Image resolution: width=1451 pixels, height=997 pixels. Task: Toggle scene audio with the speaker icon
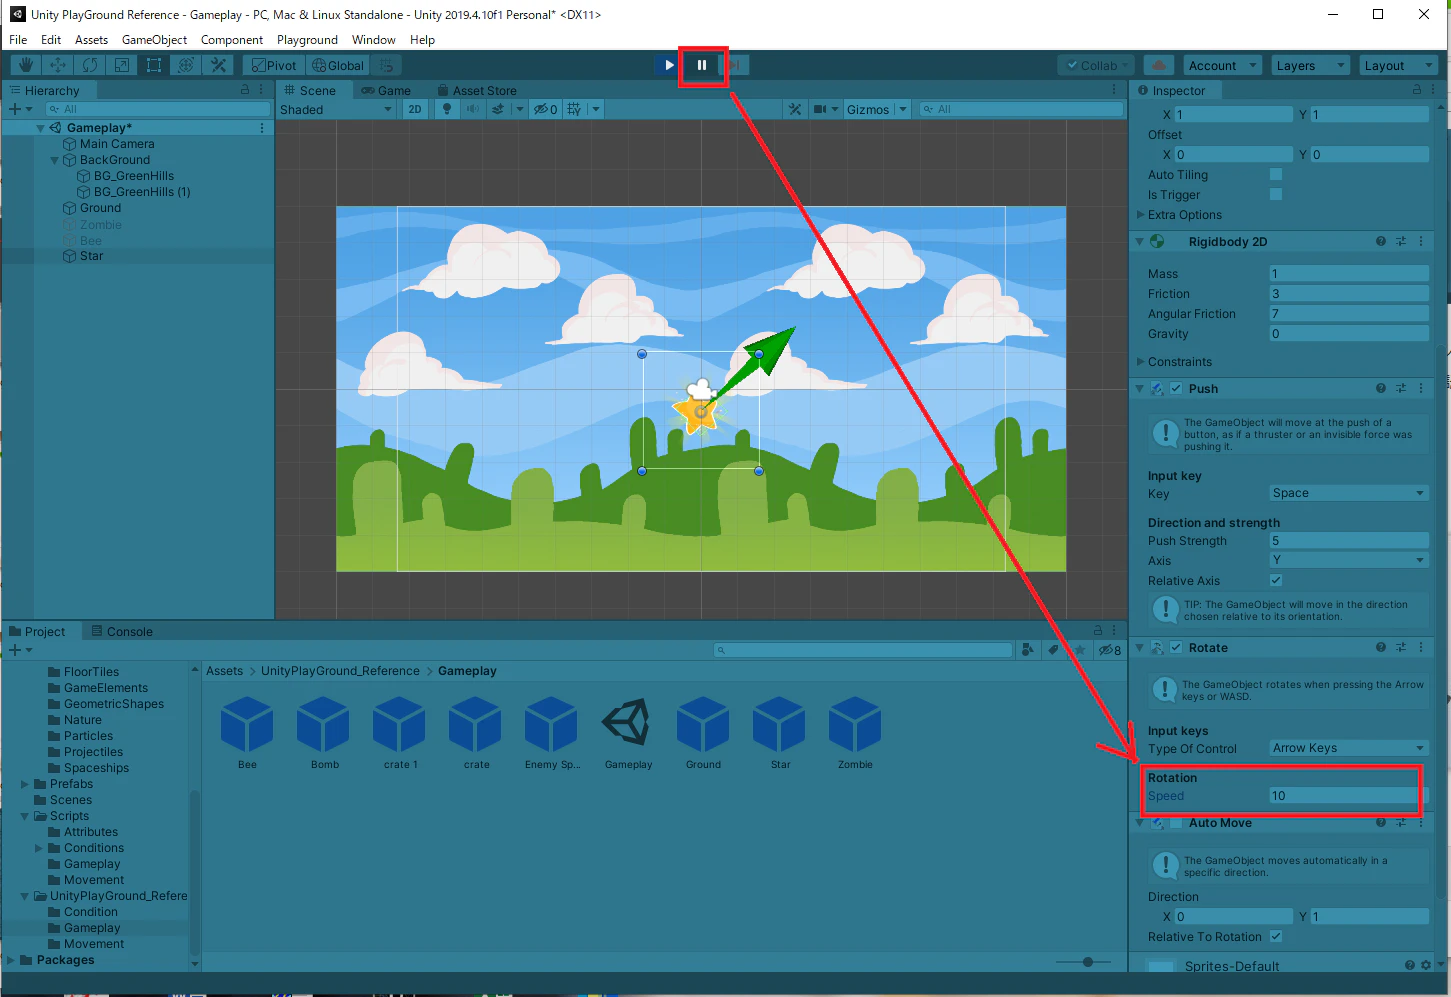pyautogui.click(x=472, y=109)
